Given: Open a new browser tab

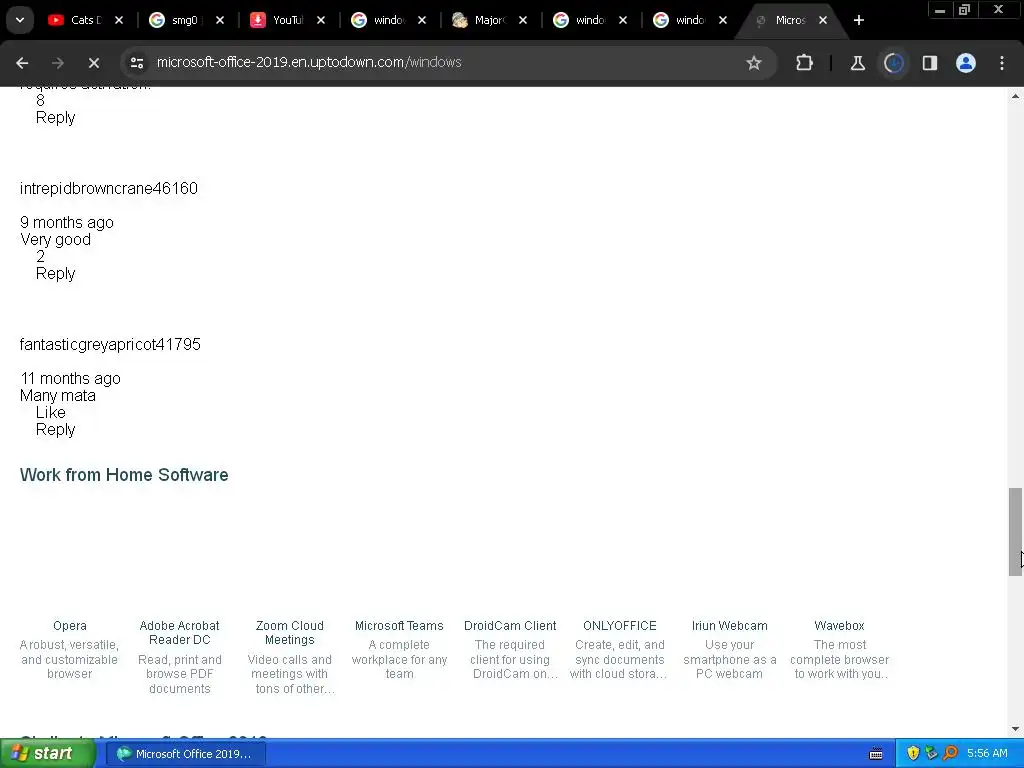Looking at the screenshot, I should click(x=859, y=20).
